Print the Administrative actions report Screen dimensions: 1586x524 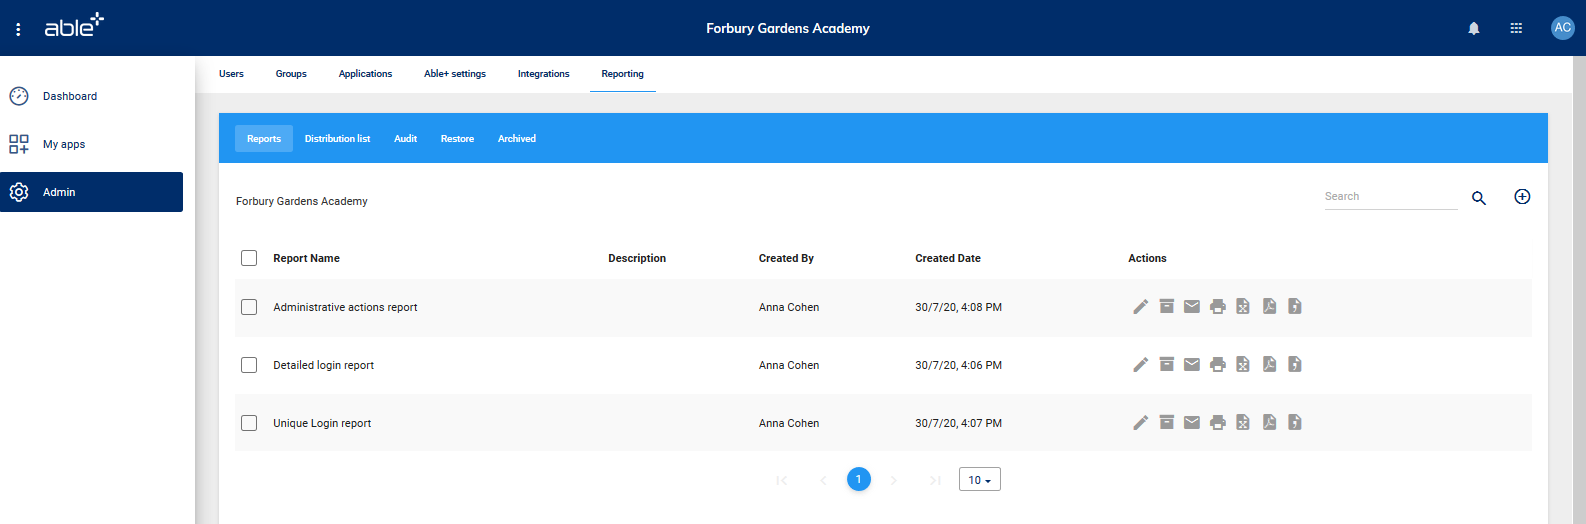coord(1217,307)
